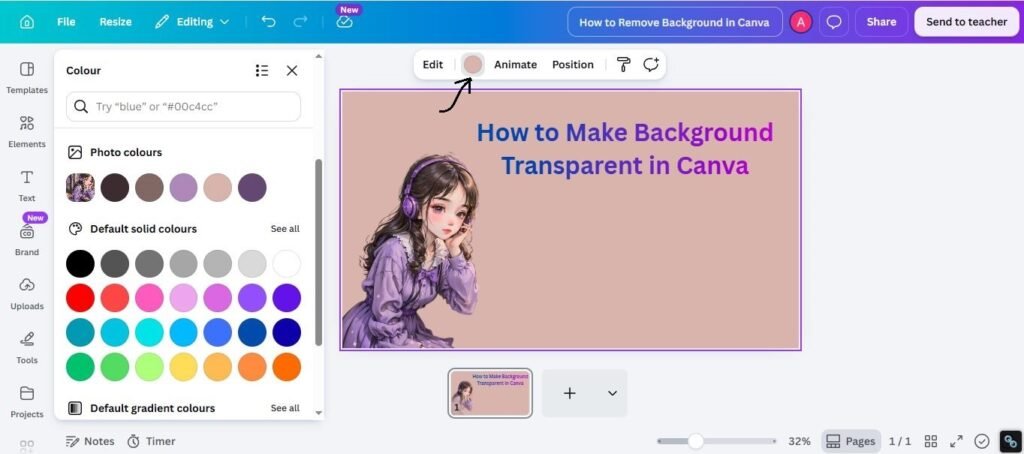
Task: Pick the dark purple photo colour
Action: click(x=252, y=187)
